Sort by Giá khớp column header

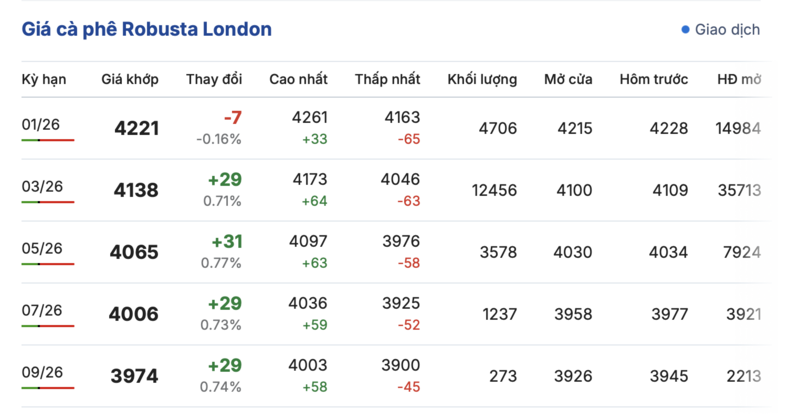[x=130, y=79]
